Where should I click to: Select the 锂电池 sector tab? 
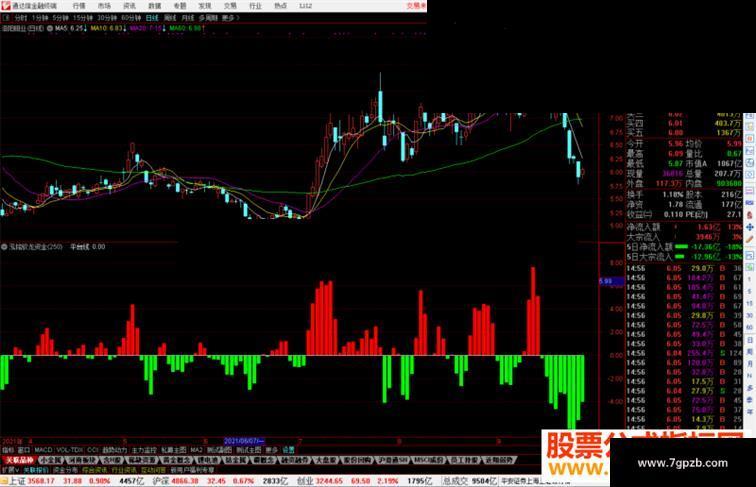207,460
